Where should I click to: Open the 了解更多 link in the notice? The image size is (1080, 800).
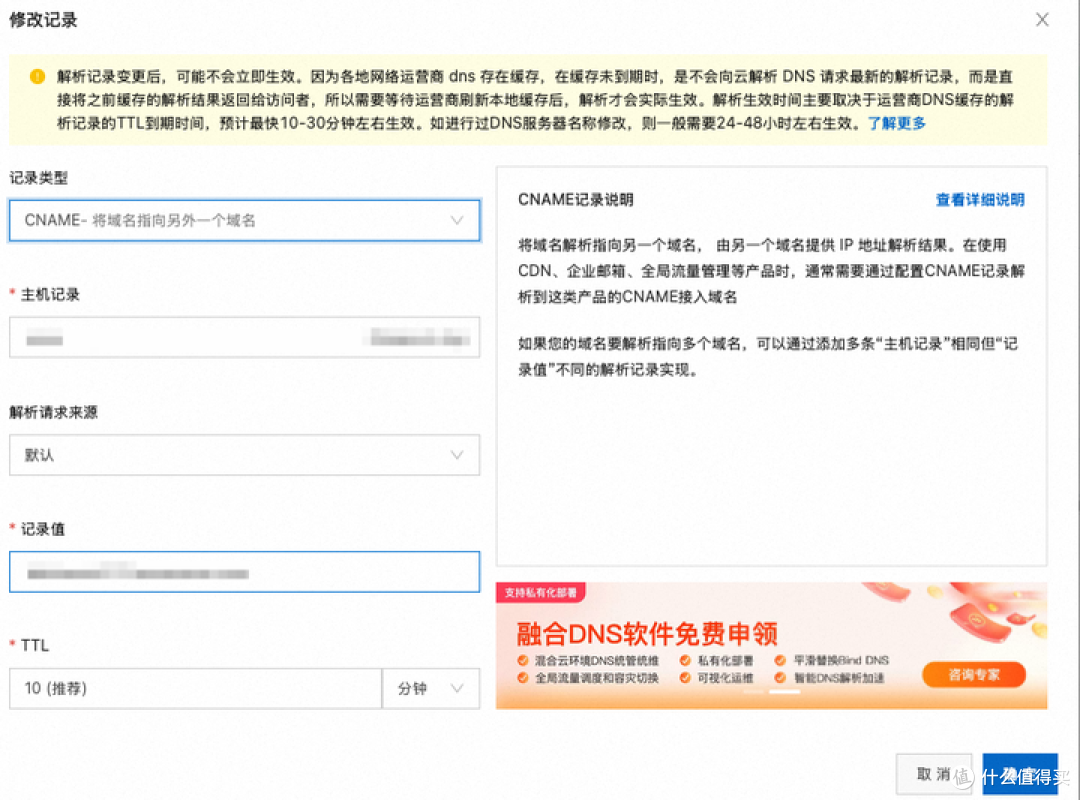[896, 123]
